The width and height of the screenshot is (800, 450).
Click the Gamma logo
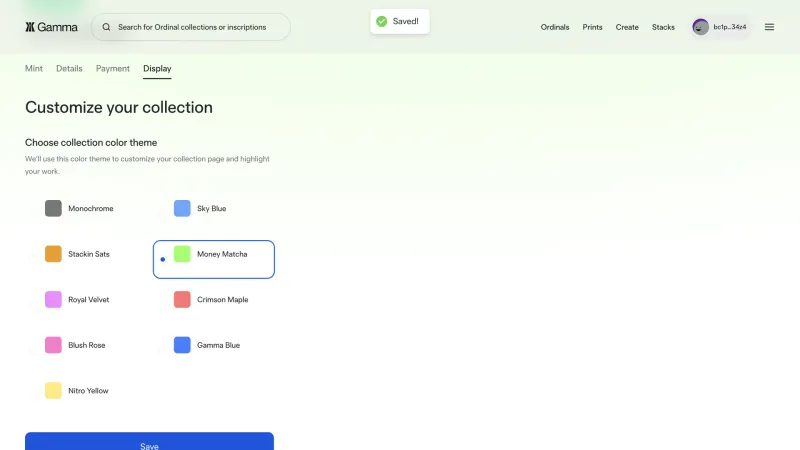(x=51, y=27)
